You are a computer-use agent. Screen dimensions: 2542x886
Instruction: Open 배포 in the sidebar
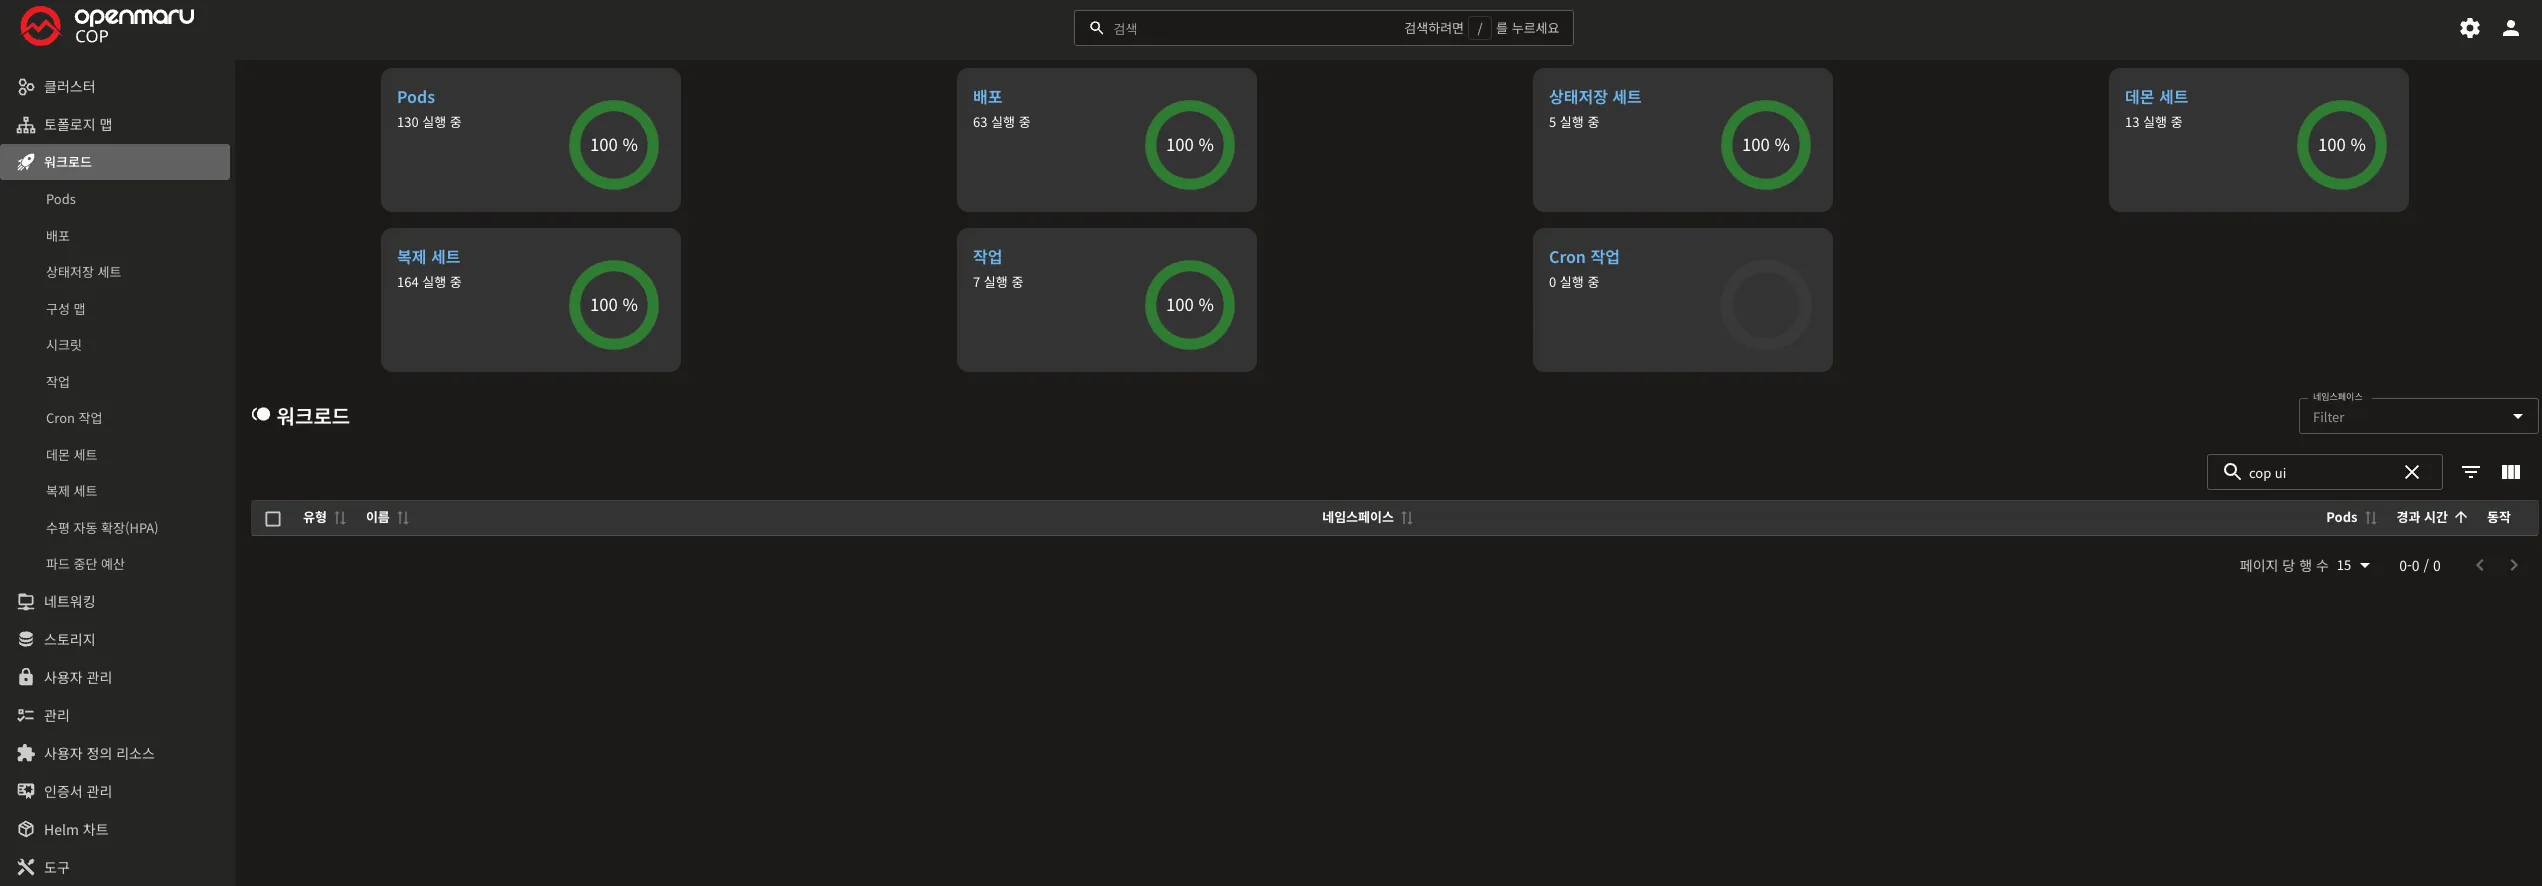(x=58, y=236)
